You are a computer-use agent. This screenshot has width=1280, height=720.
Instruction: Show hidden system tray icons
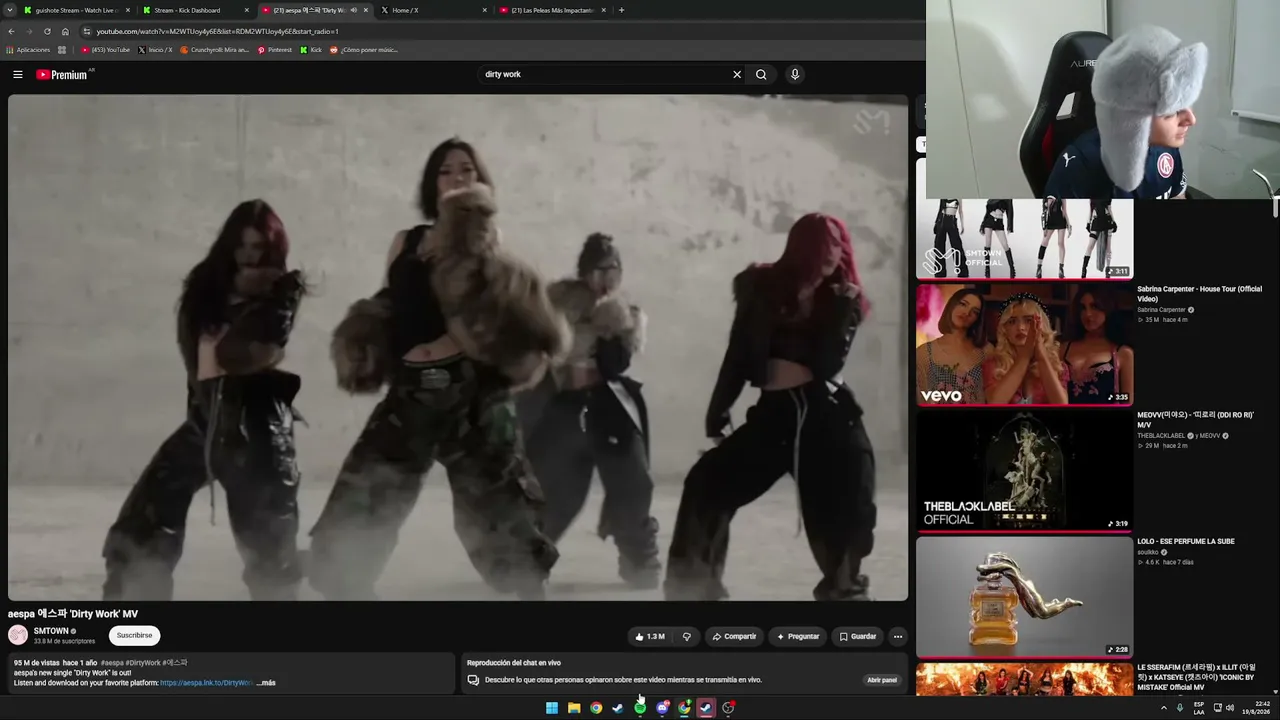pos(1163,708)
